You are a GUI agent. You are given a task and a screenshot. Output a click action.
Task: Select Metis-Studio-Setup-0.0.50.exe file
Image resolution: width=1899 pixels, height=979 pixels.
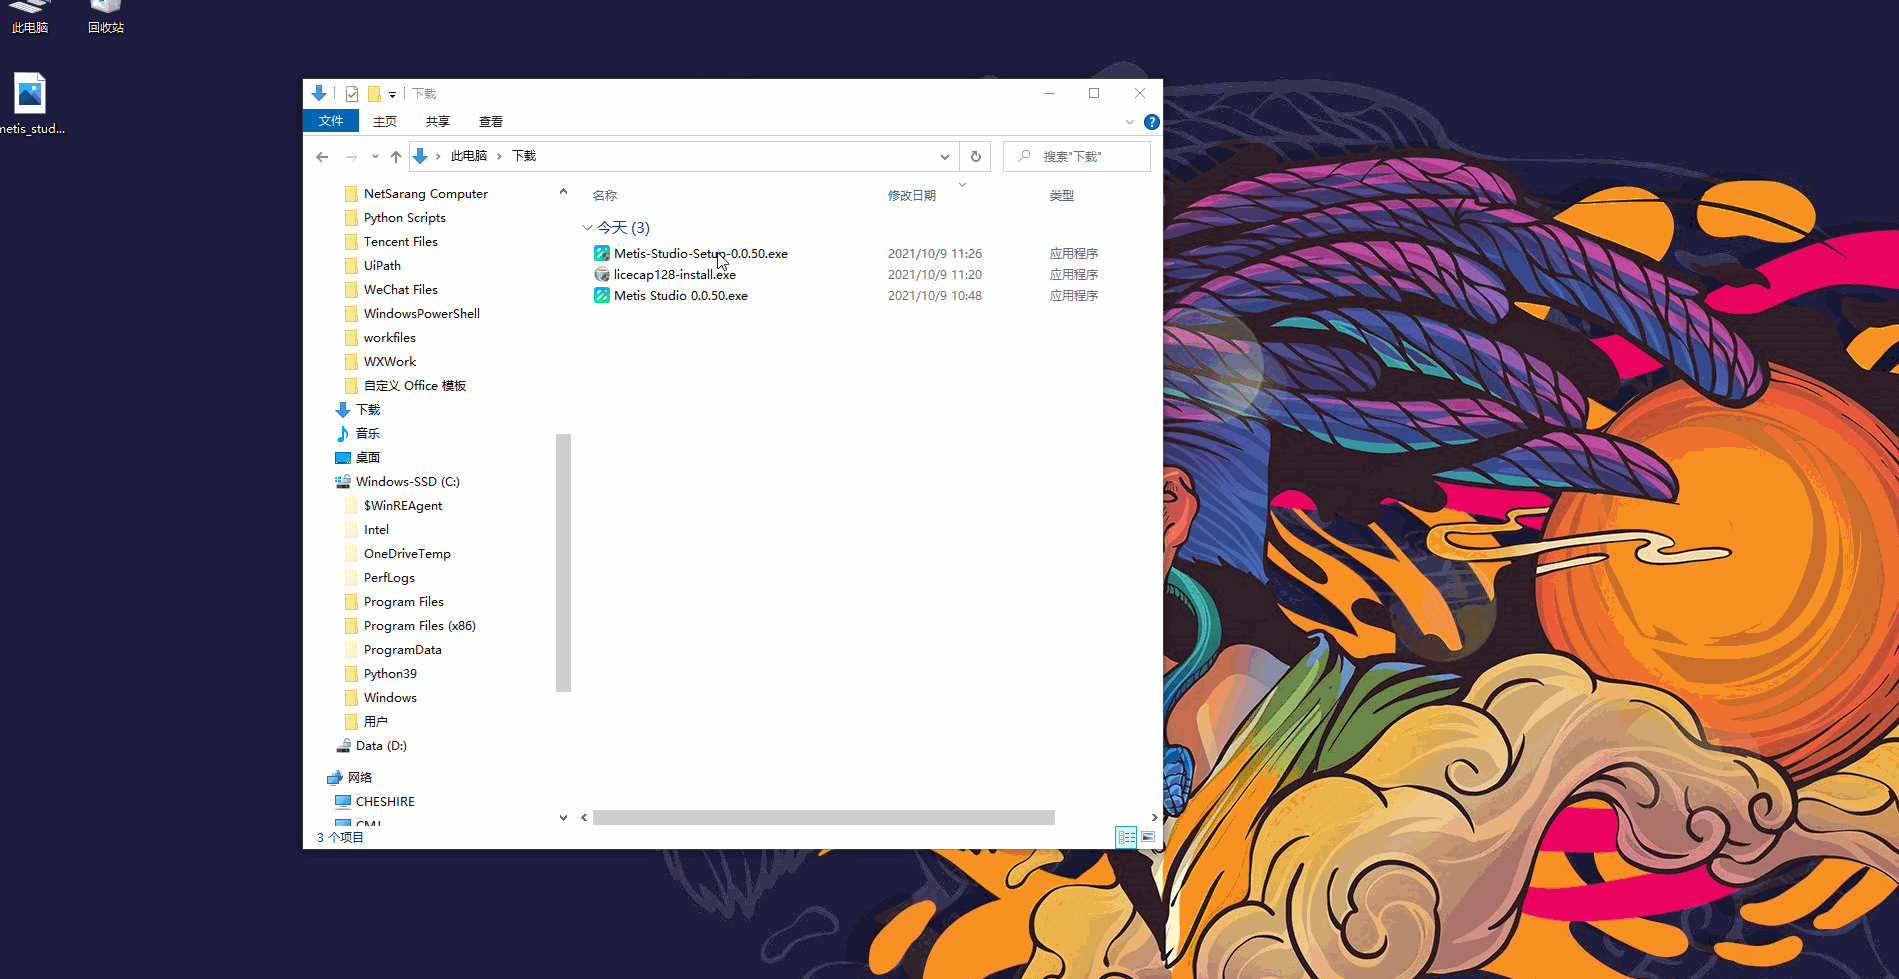tap(701, 254)
